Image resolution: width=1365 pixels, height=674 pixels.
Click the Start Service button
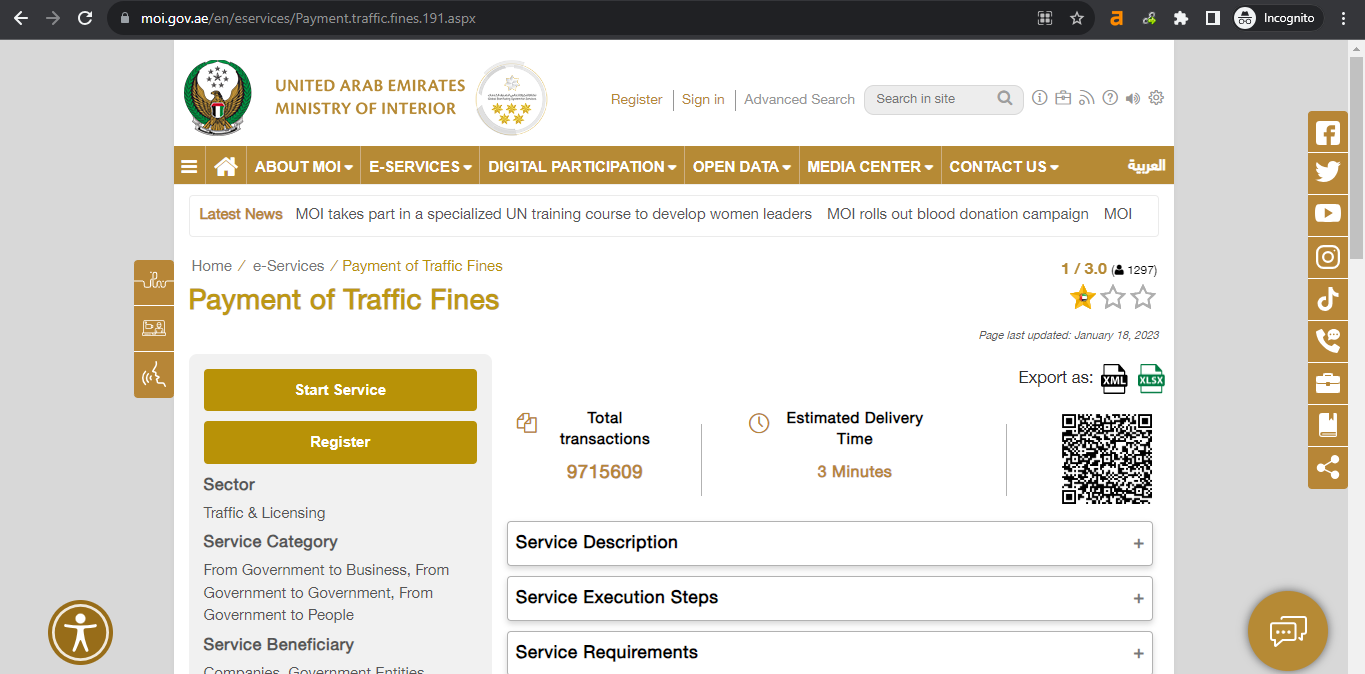coord(340,390)
